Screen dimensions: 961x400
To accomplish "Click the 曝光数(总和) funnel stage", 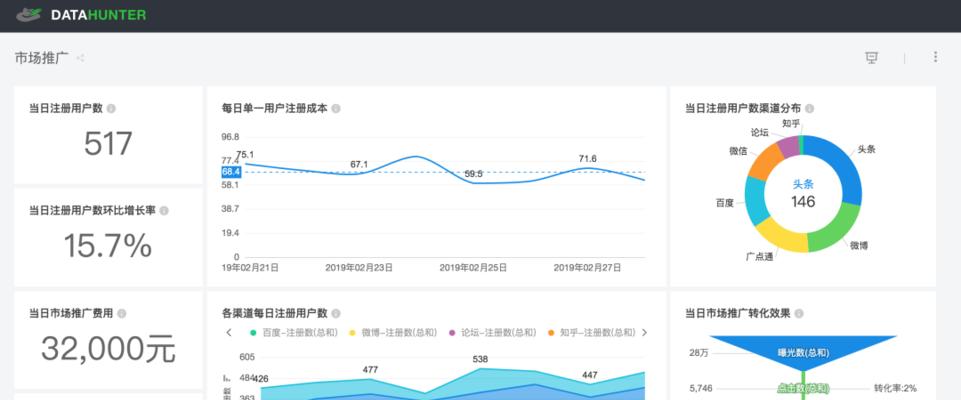I will tap(803, 351).
